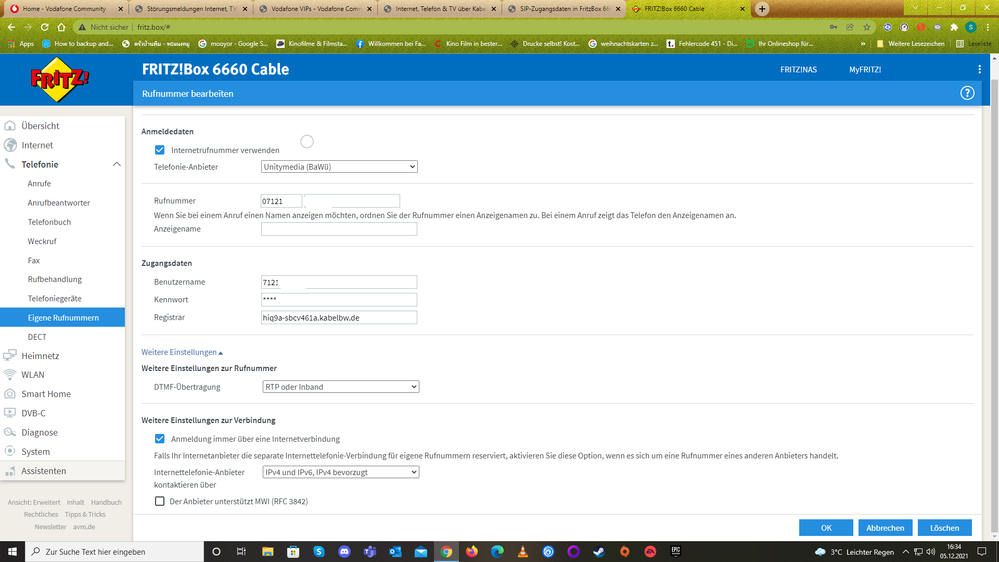Image resolution: width=999 pixels, height=562 pixels.
Task: Open FRITZ!NAS link in header
Action: (x=798, y=69)
